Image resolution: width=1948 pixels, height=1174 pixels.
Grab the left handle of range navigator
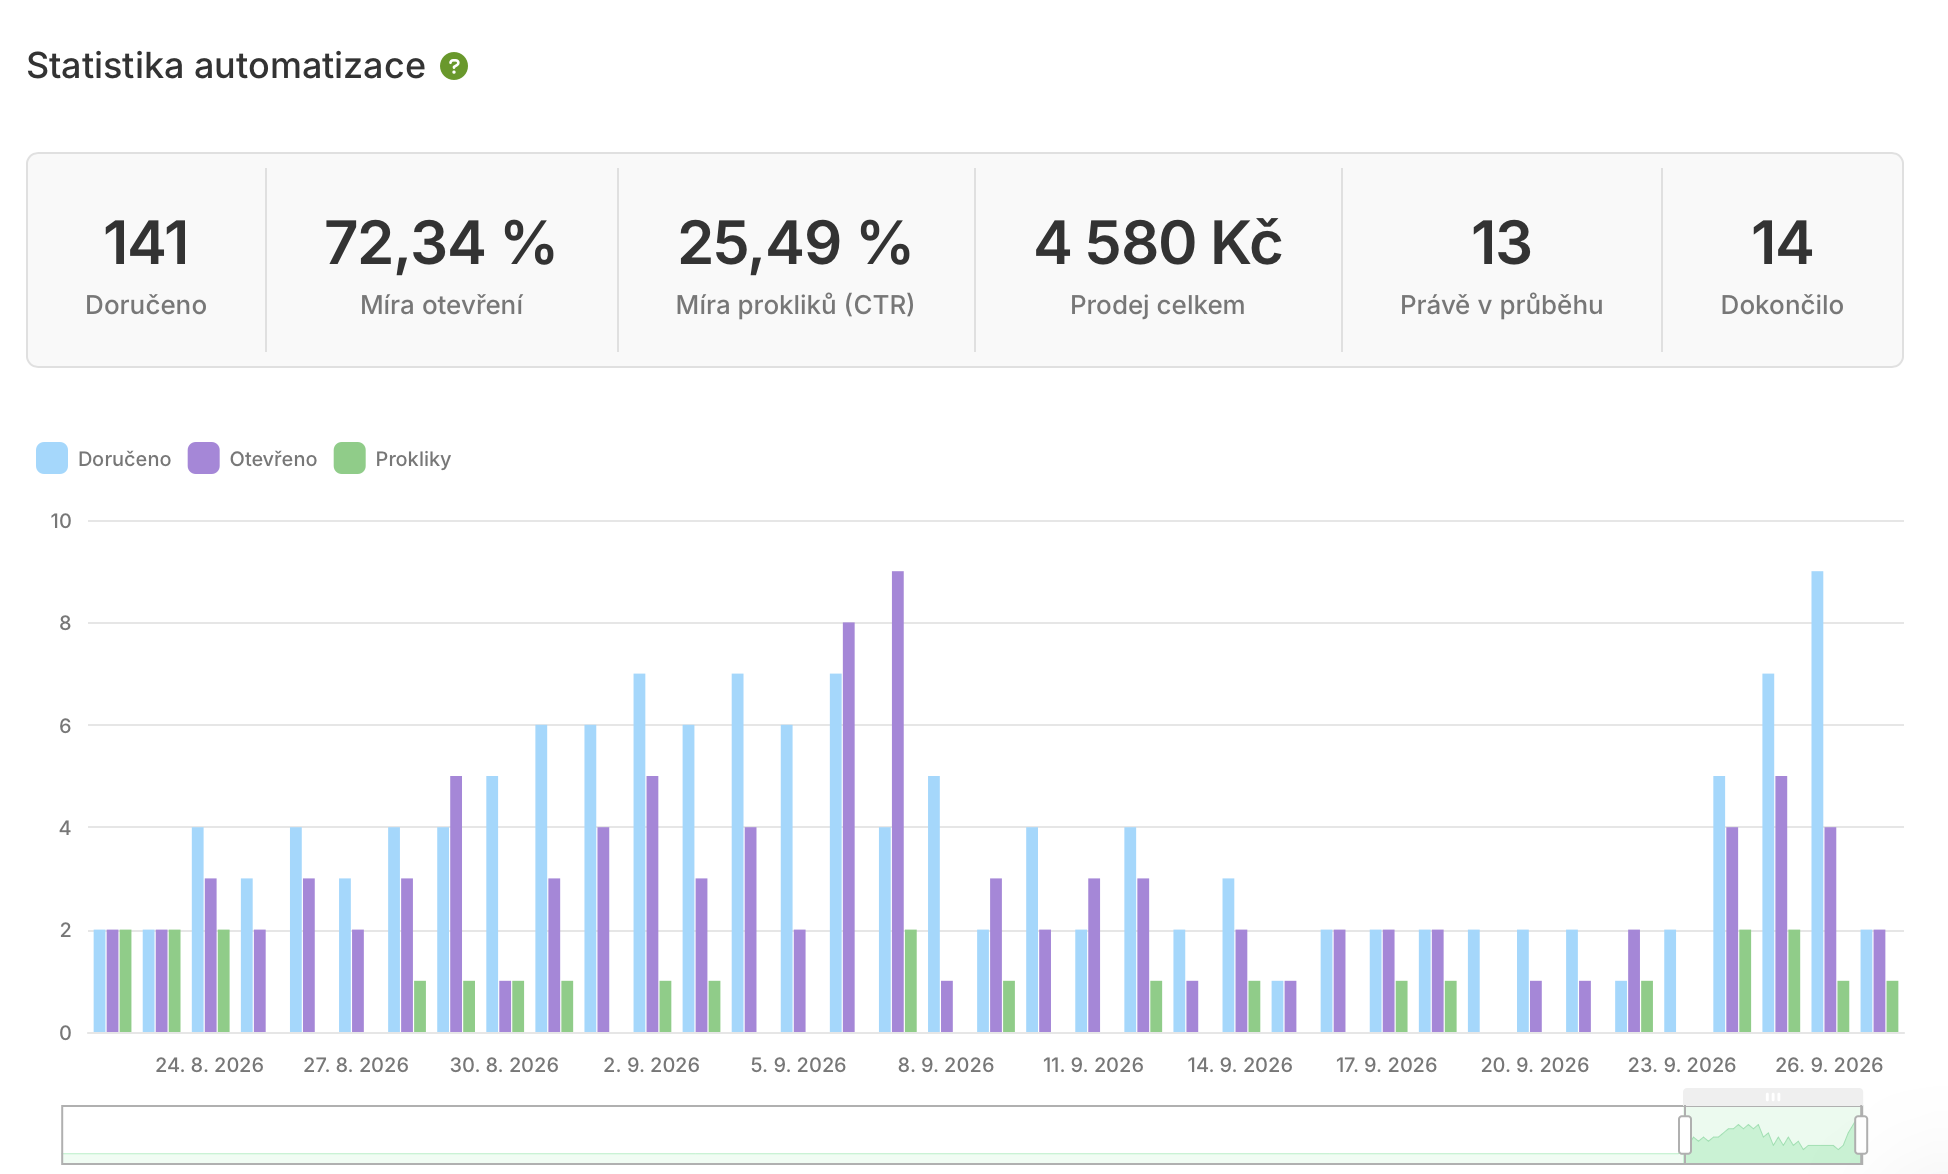[x=1685, y=1135]
